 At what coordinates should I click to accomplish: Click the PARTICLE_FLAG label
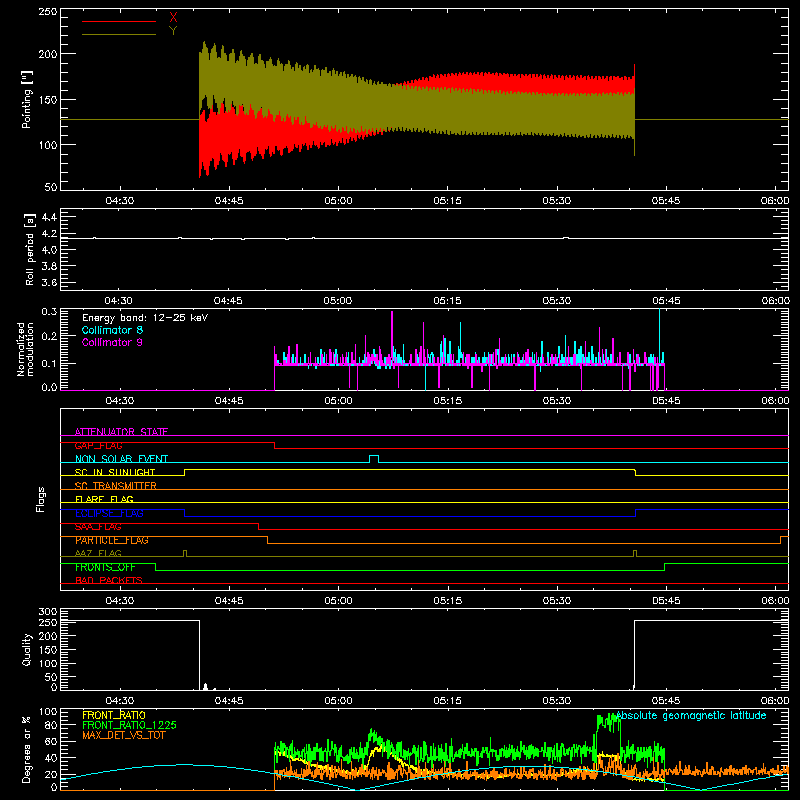click(x=112, y=540)
